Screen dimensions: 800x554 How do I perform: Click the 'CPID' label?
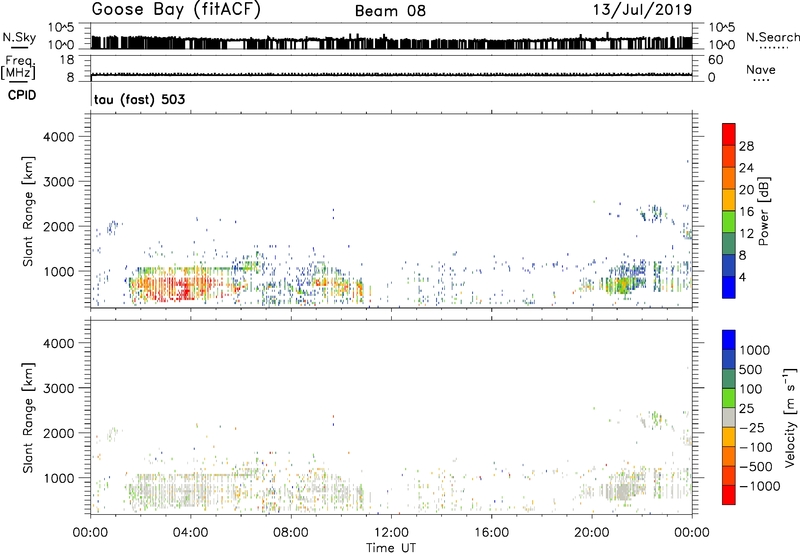(x=22, y=95)
